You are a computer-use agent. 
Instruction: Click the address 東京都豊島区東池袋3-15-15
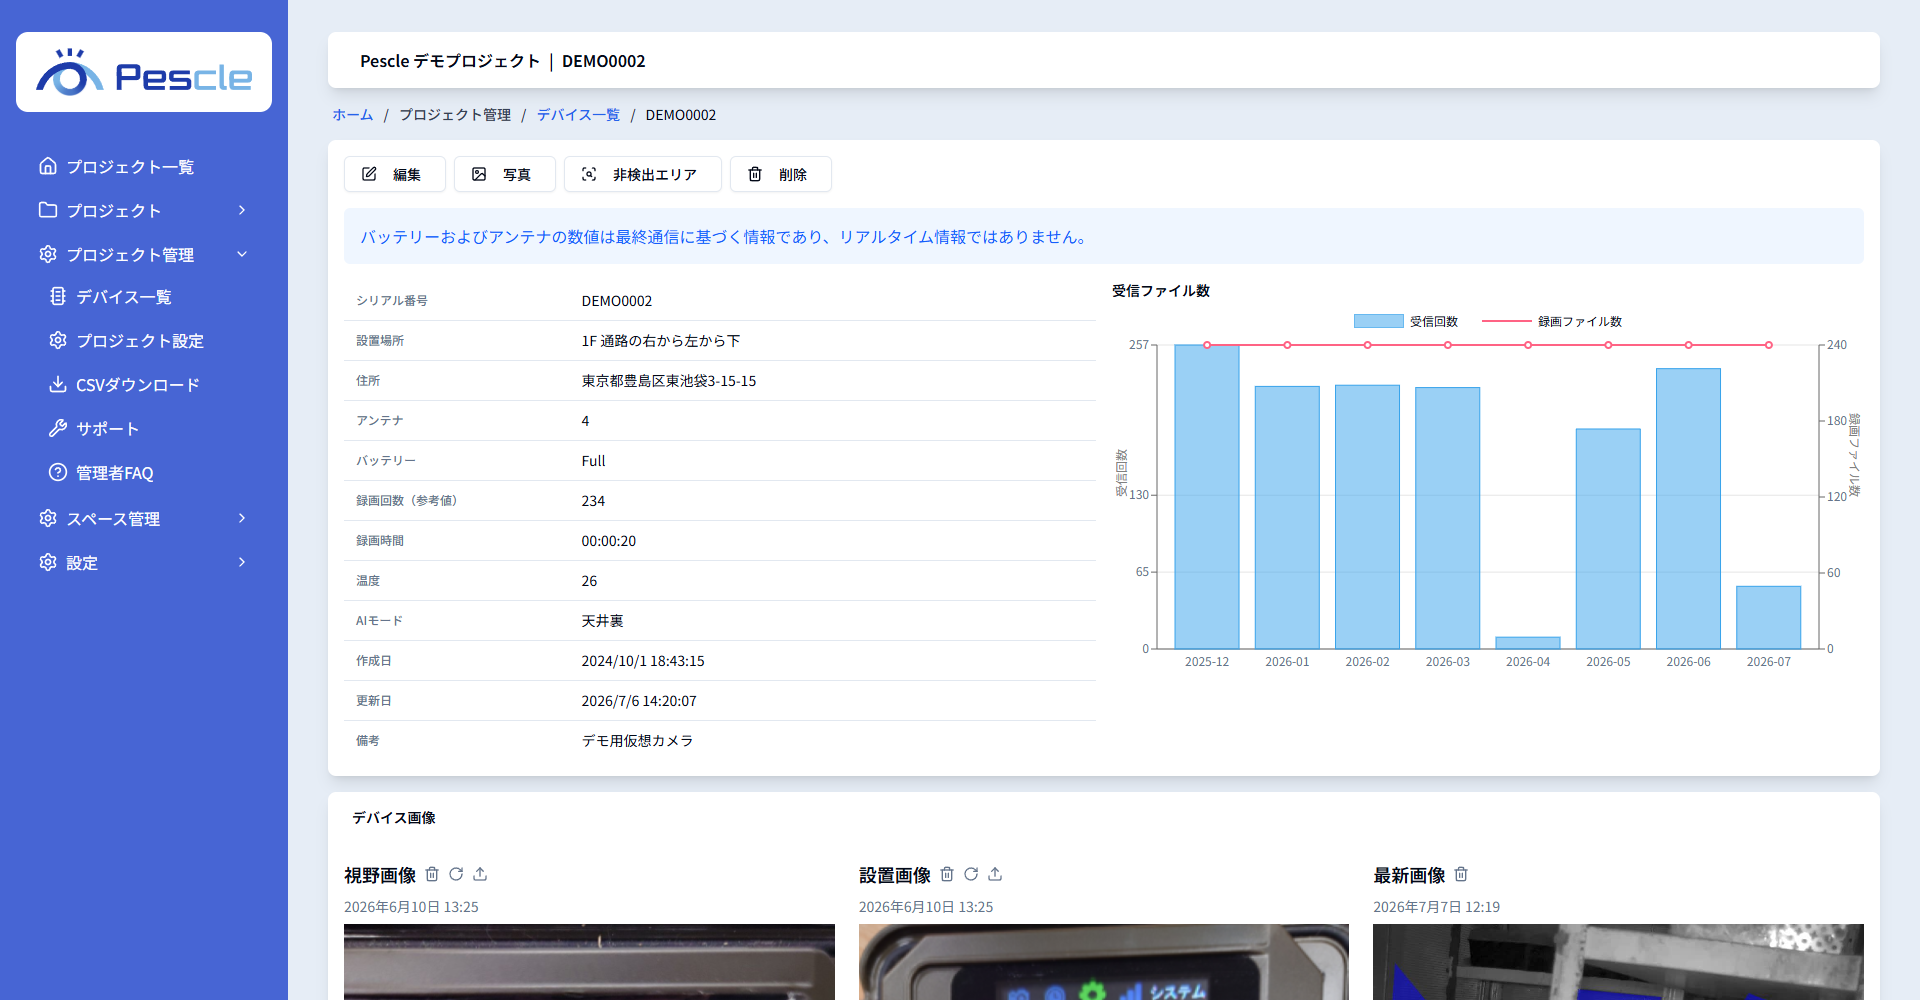click(x=669, y=381)
